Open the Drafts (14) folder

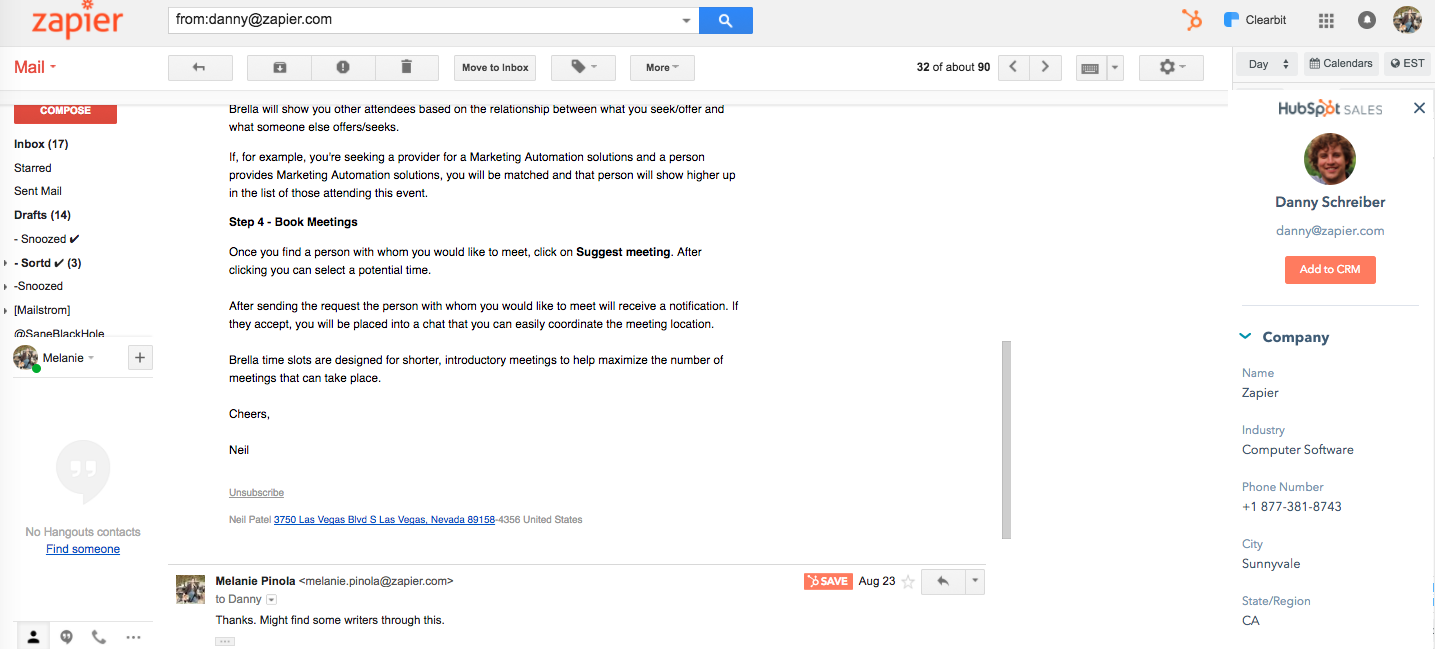42,215
